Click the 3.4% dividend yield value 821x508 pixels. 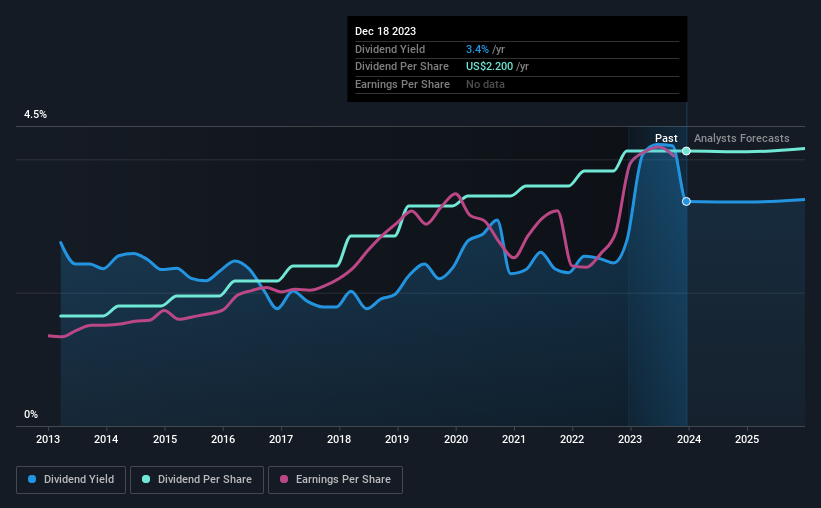(x=477, y=49)
